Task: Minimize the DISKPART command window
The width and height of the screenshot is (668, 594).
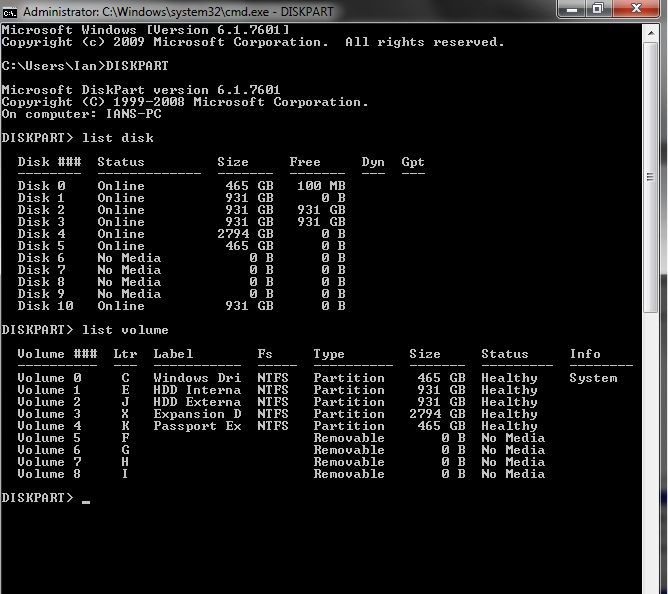Action: click(x=572, y=9)
